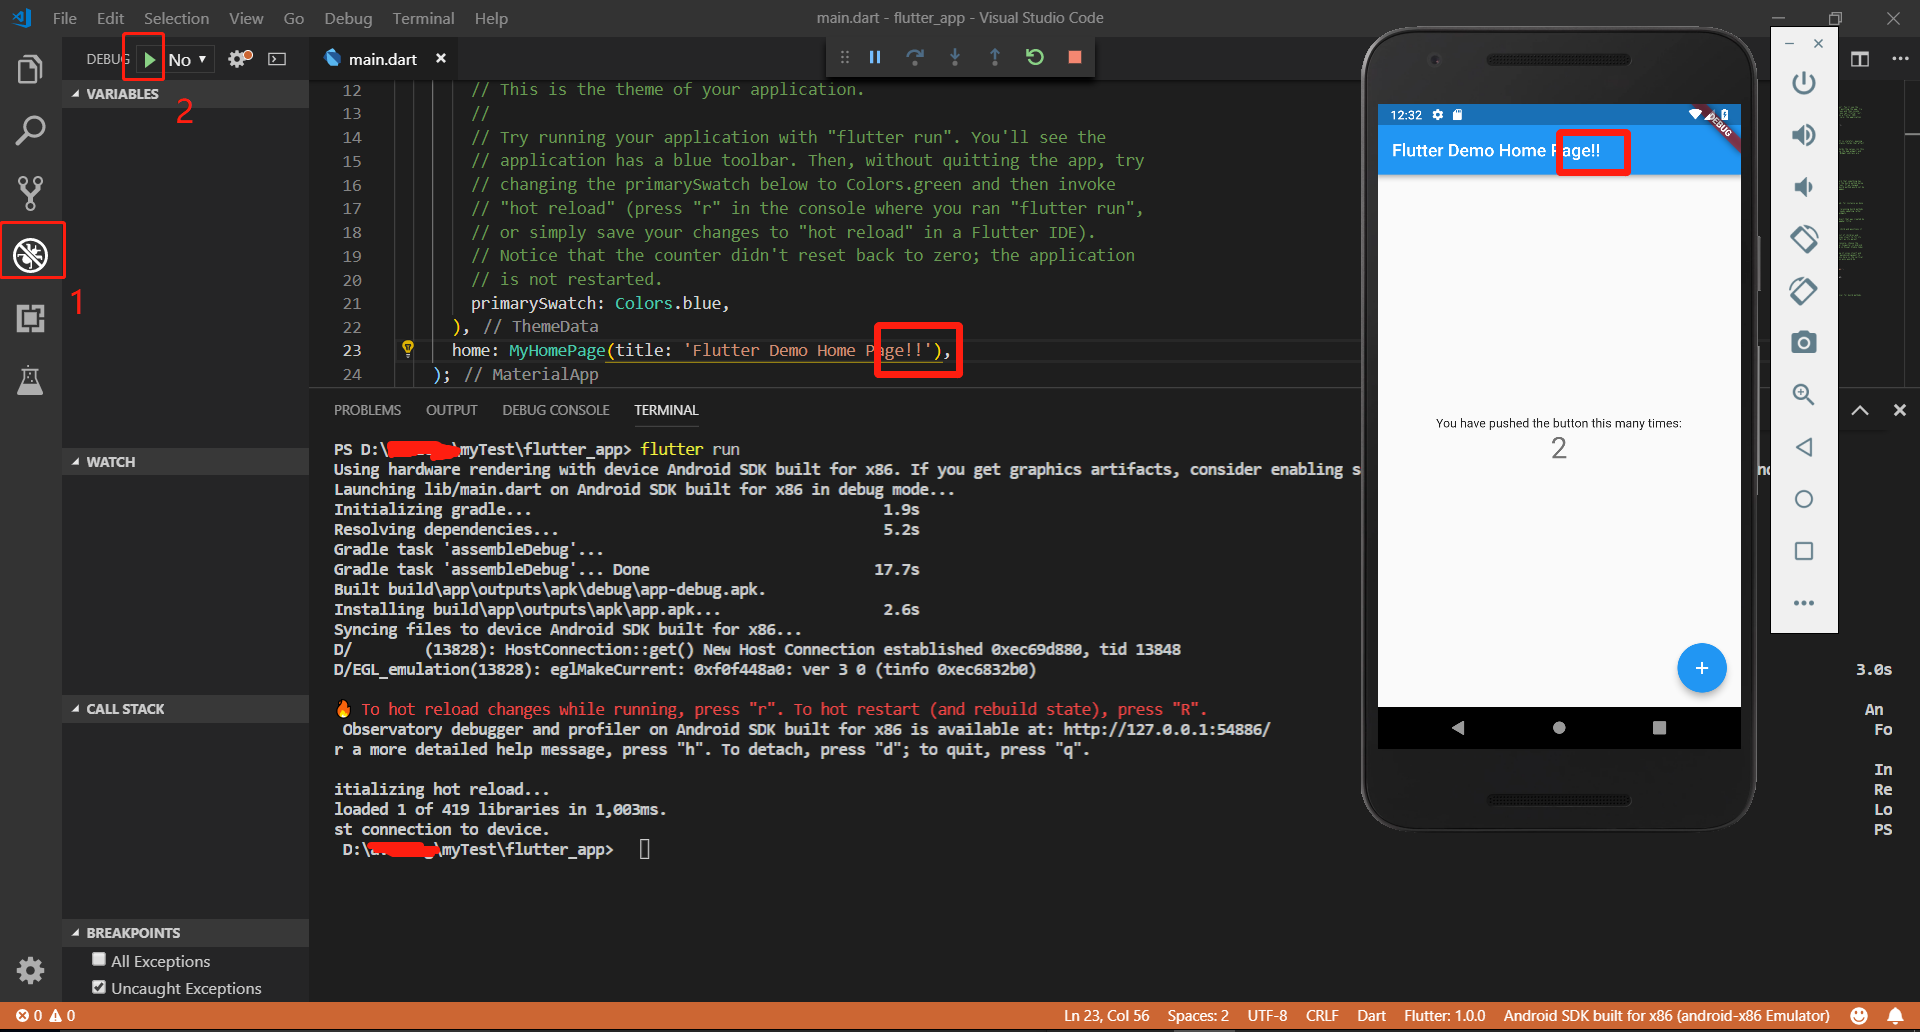Step over in debug toolbar

[x=915, y=57]
